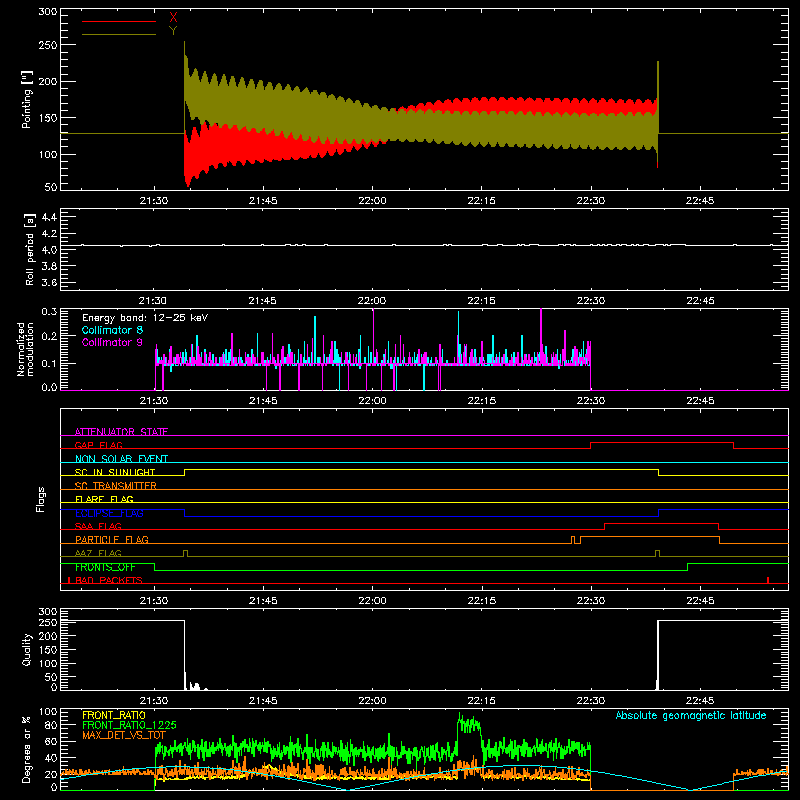800x800 pixels.
Task: Select the green FRONT_RATIO_1225 legend label
Action: click(x=129, y=725)
